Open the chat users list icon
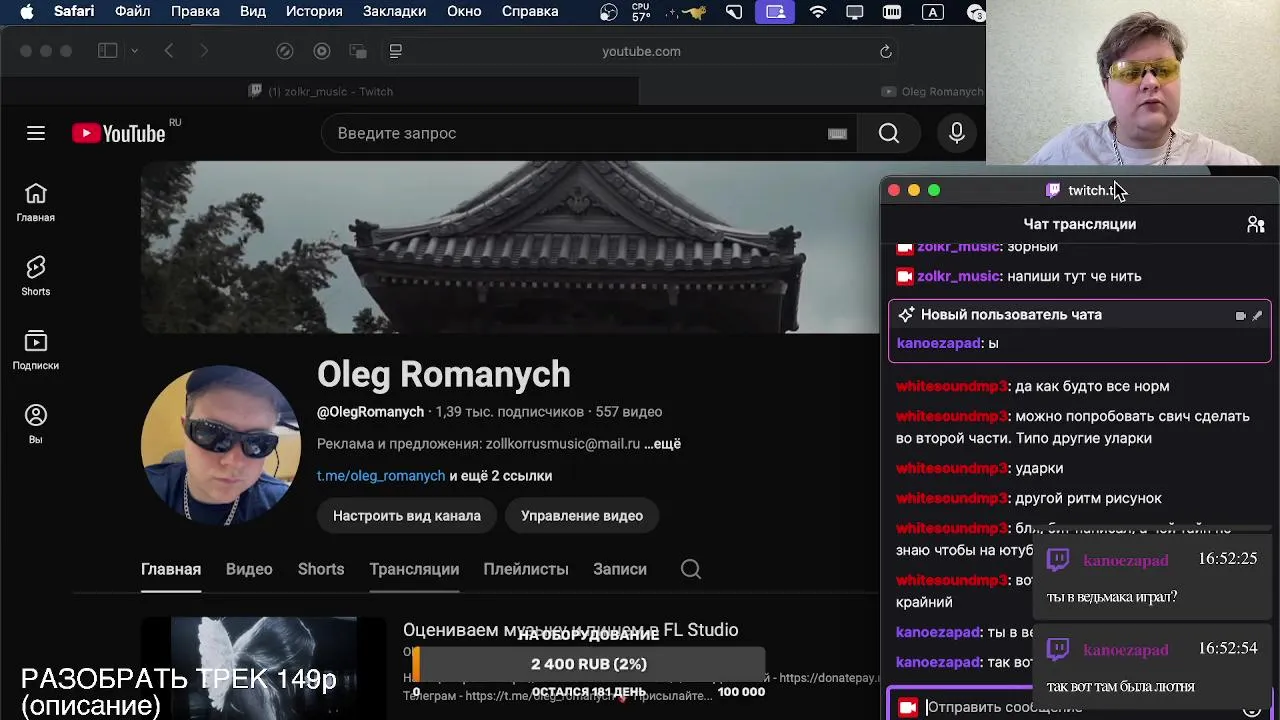 1256,224
